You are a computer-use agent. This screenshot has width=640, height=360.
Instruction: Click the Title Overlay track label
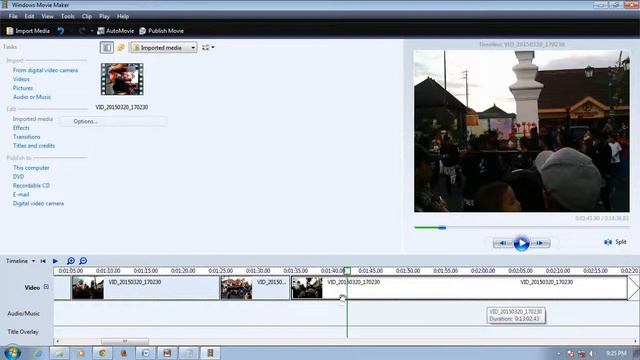point(23,332)
